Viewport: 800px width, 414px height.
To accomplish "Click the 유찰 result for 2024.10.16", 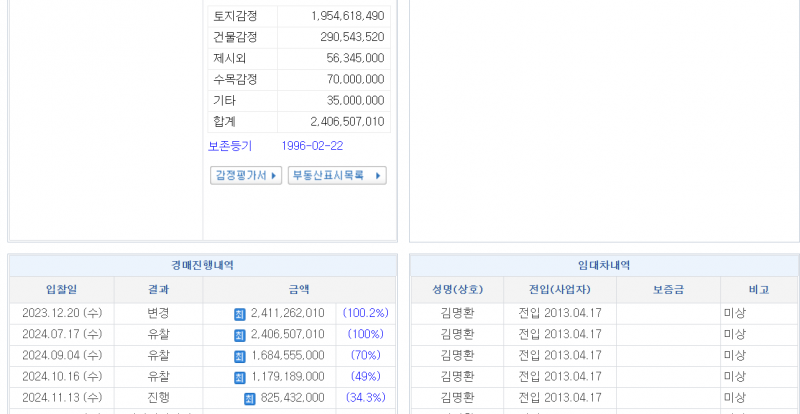I will 158,376.
